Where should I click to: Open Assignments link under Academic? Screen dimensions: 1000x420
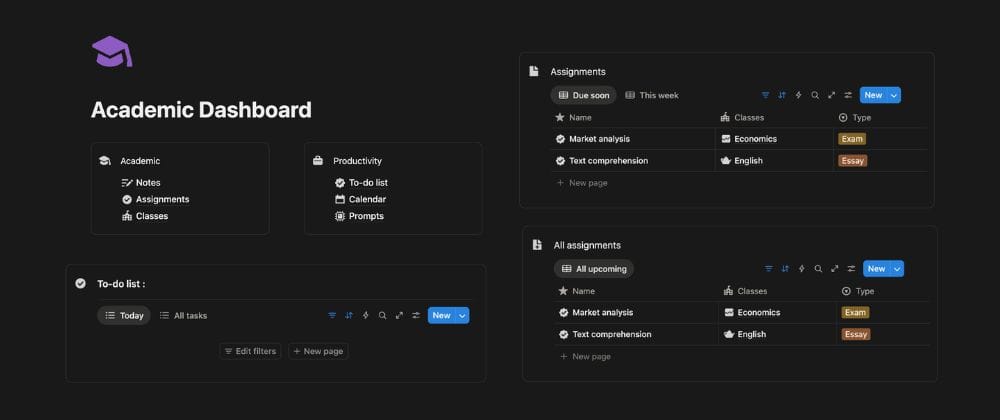[156, 199]
